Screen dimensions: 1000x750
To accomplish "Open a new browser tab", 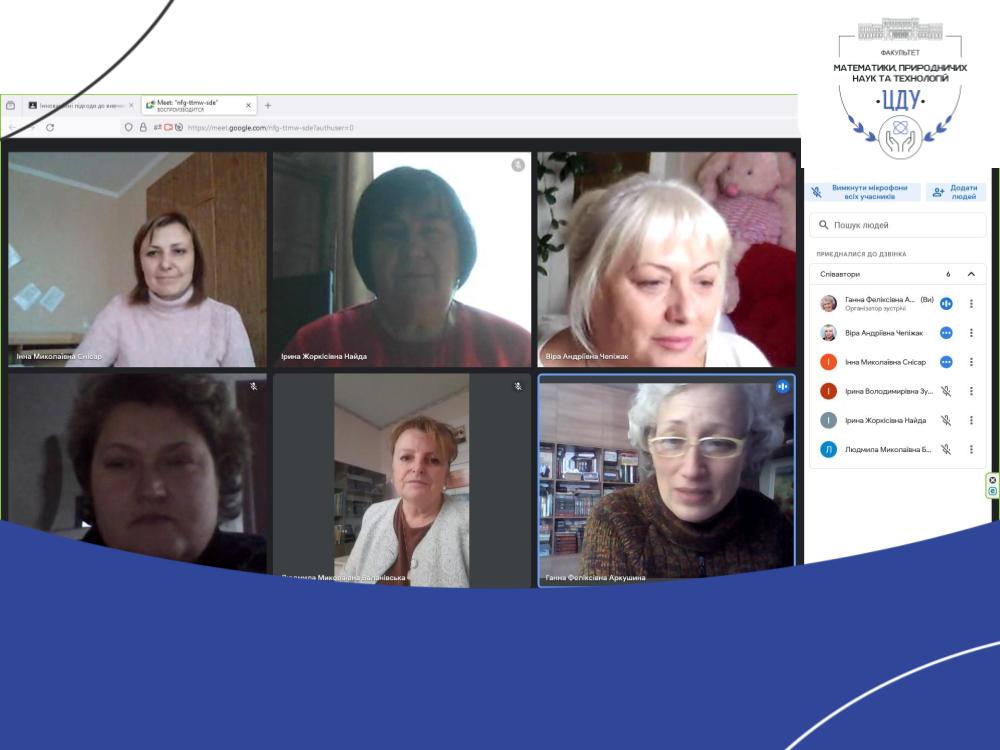I will [268, 105].
